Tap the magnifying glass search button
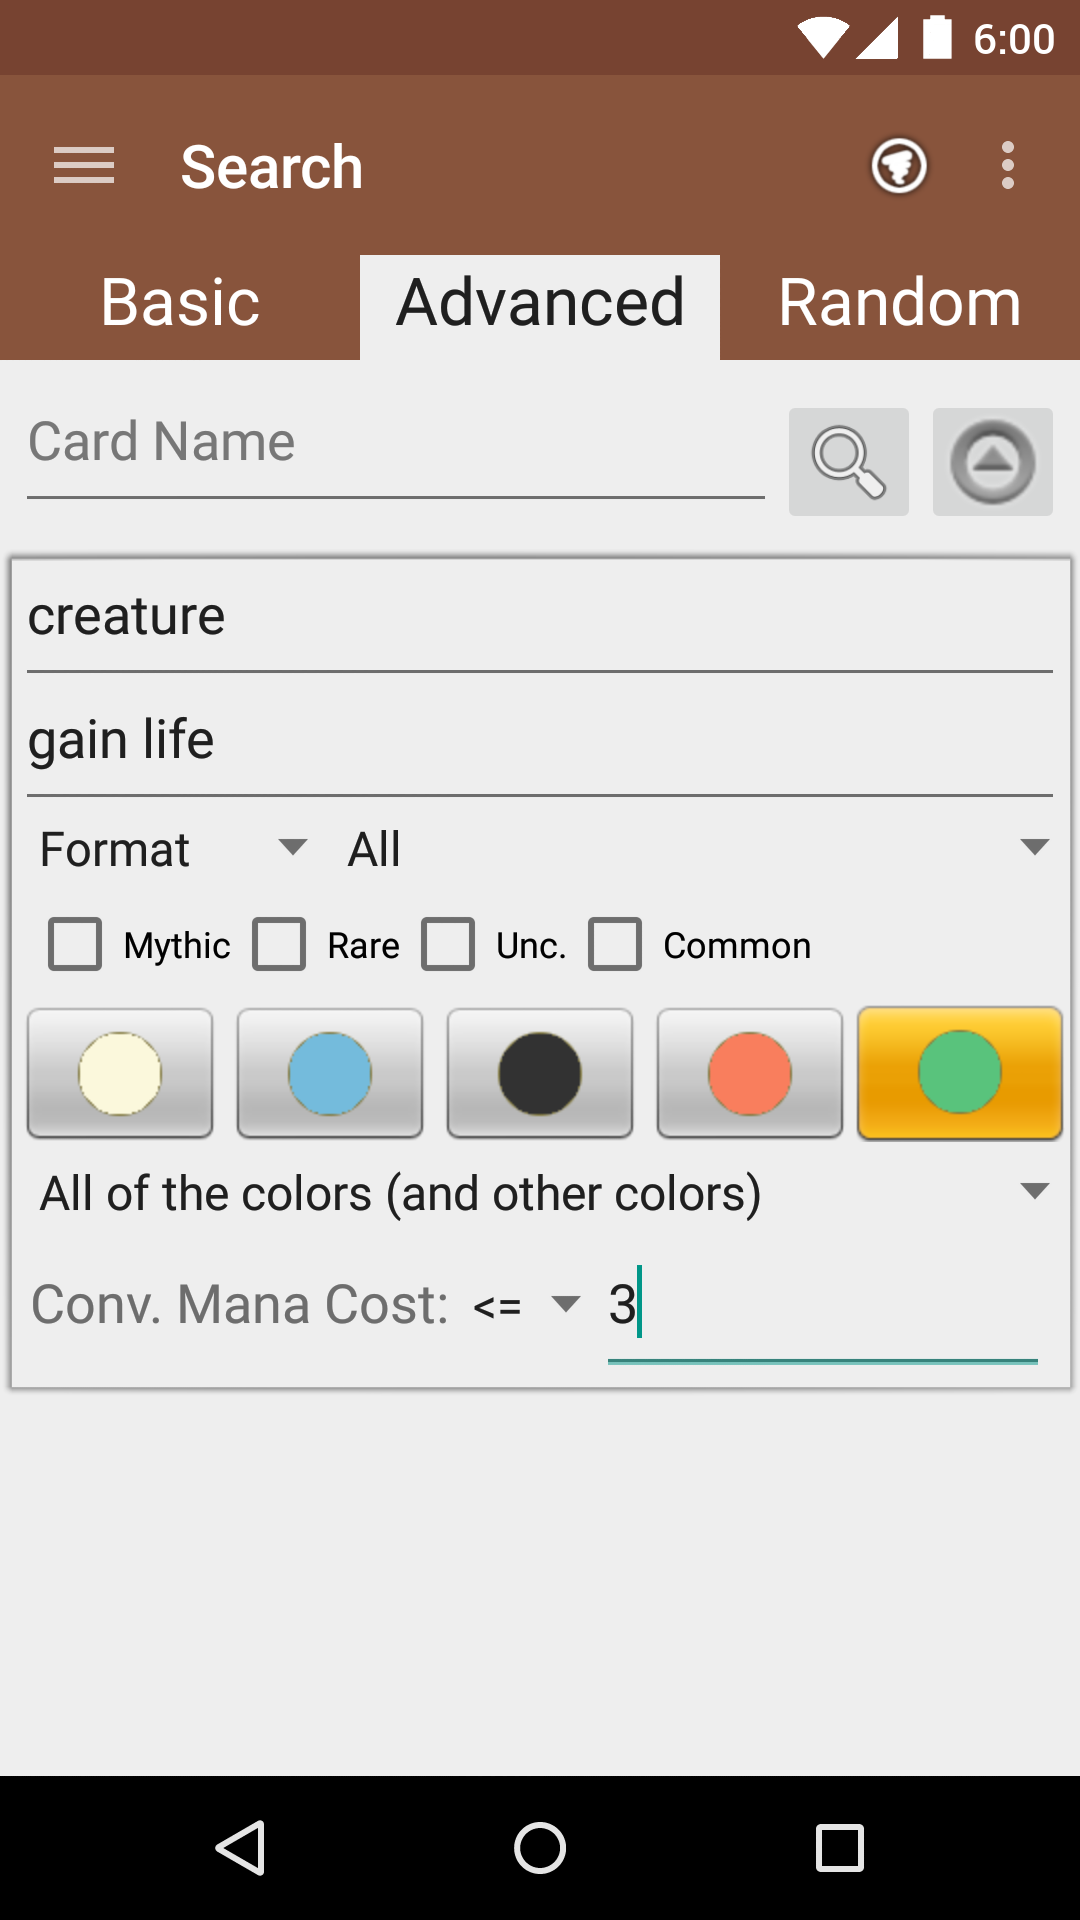 pyautogui.click(x=849, y=462)
